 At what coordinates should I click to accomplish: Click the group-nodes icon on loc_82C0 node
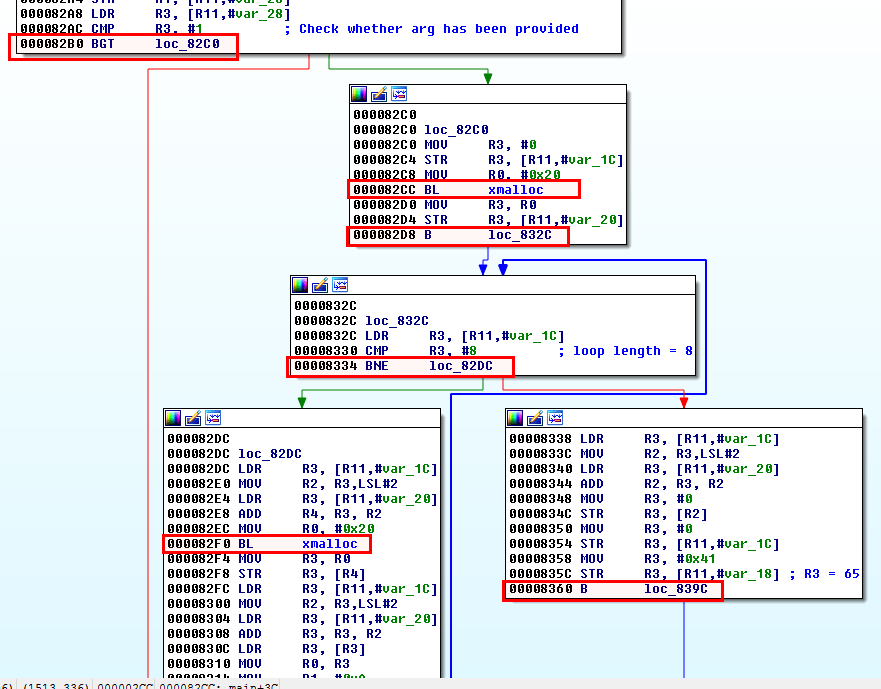399,94
